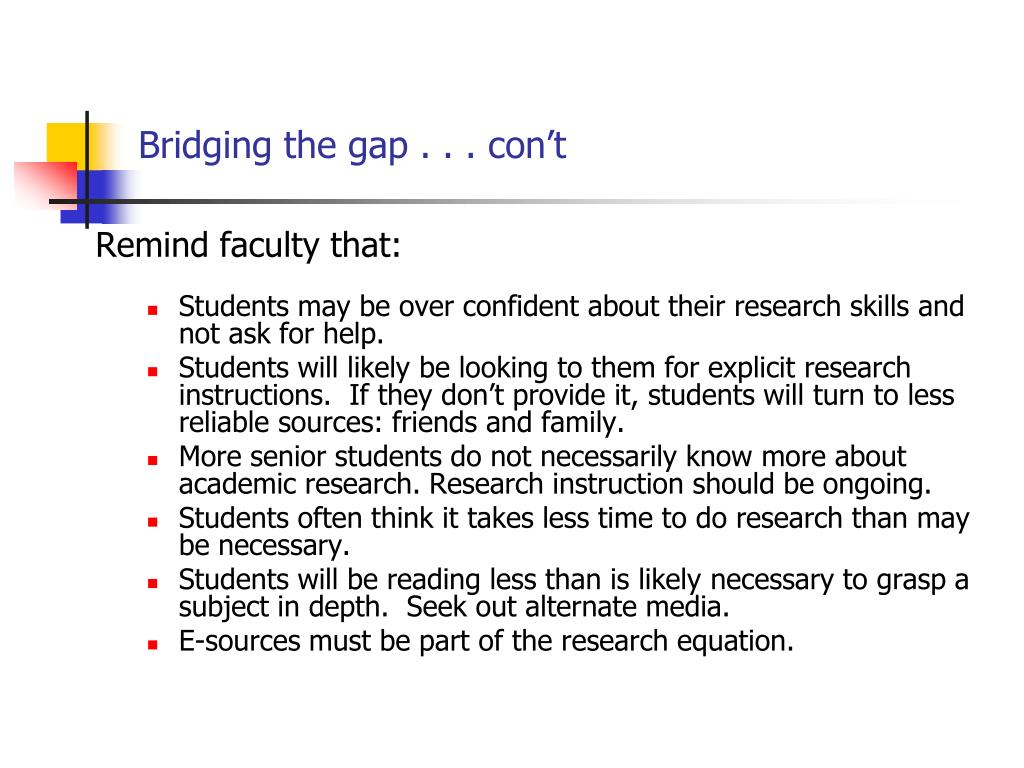Select the Remind faculty that heading
The height and width of the screenshot is (768, 1024).
click(248, 246)
